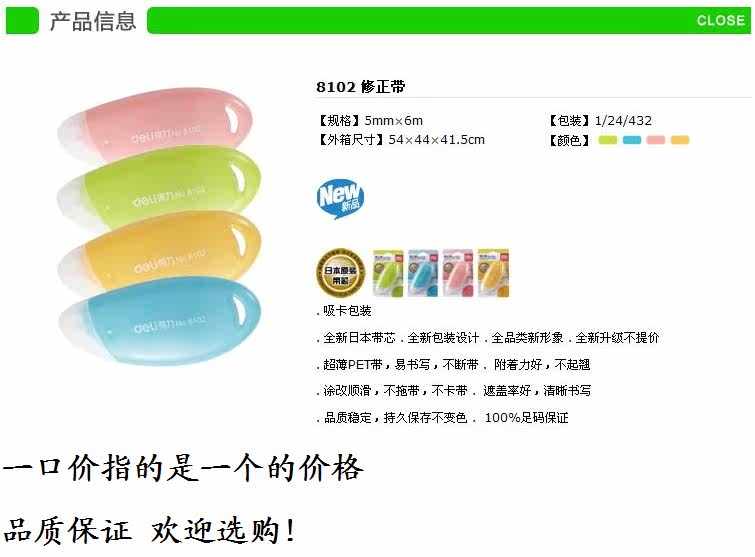Click the blue New 新品 badge
The height and width of the screenshot is (557, 755).
340,198
